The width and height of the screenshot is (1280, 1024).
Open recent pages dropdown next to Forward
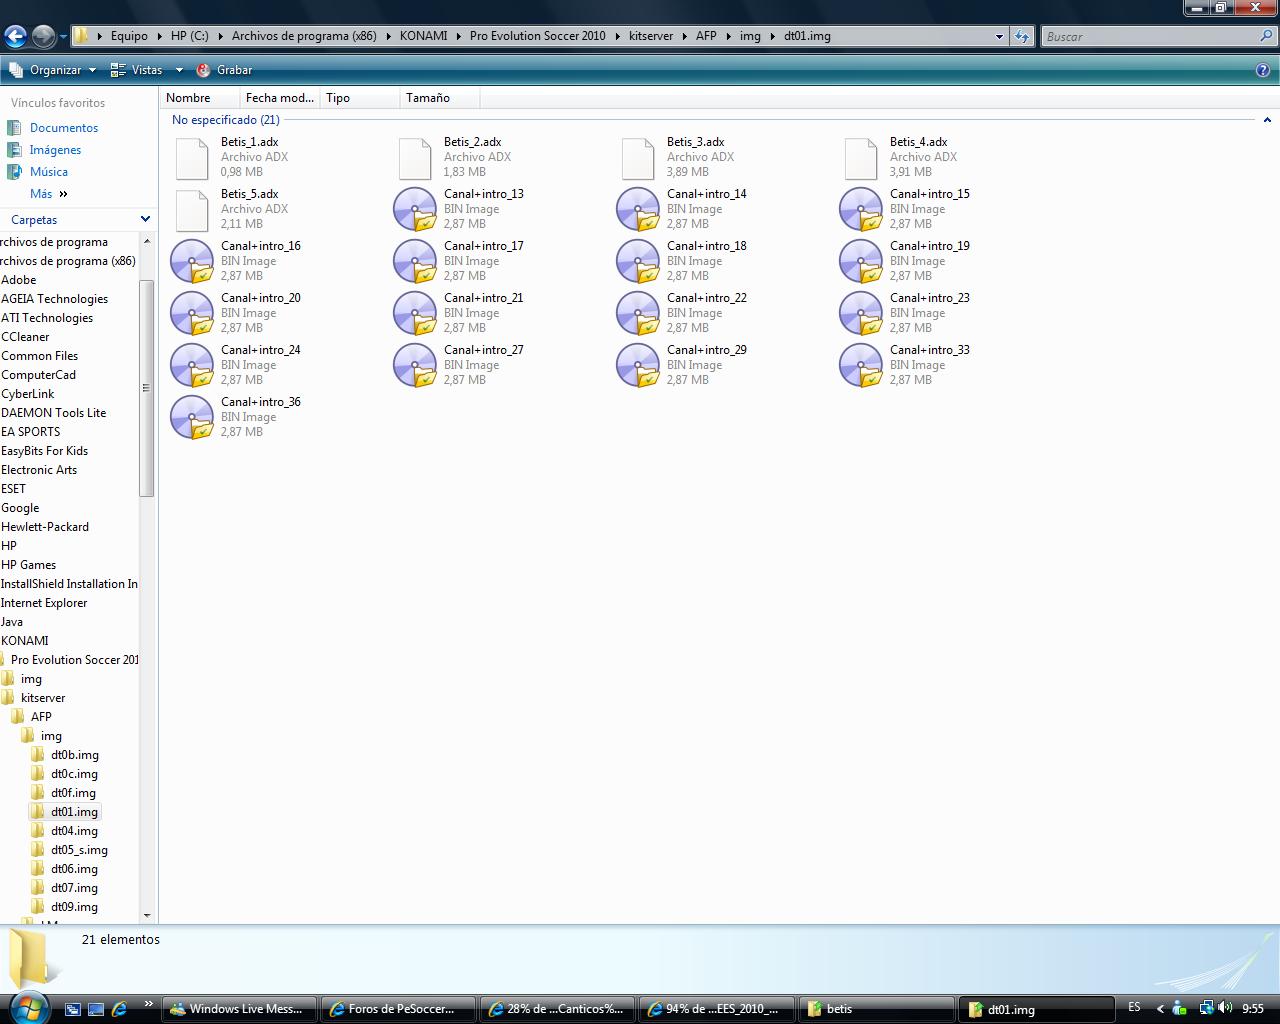coord(63,37)
